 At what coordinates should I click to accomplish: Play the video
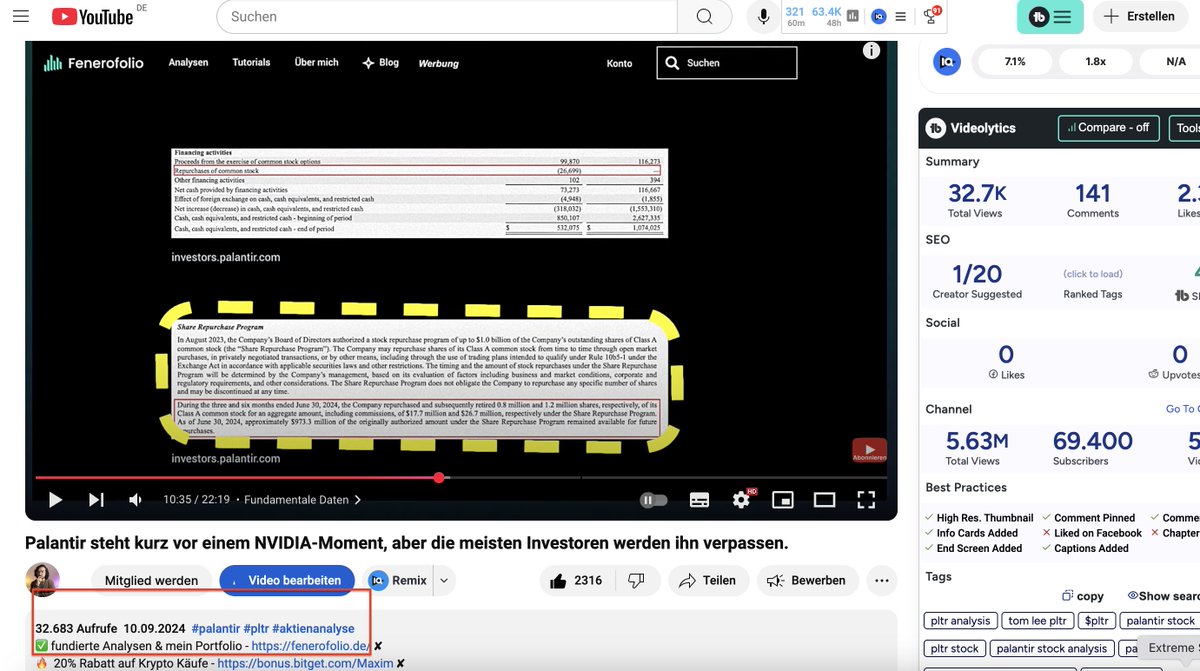point(55,500)
